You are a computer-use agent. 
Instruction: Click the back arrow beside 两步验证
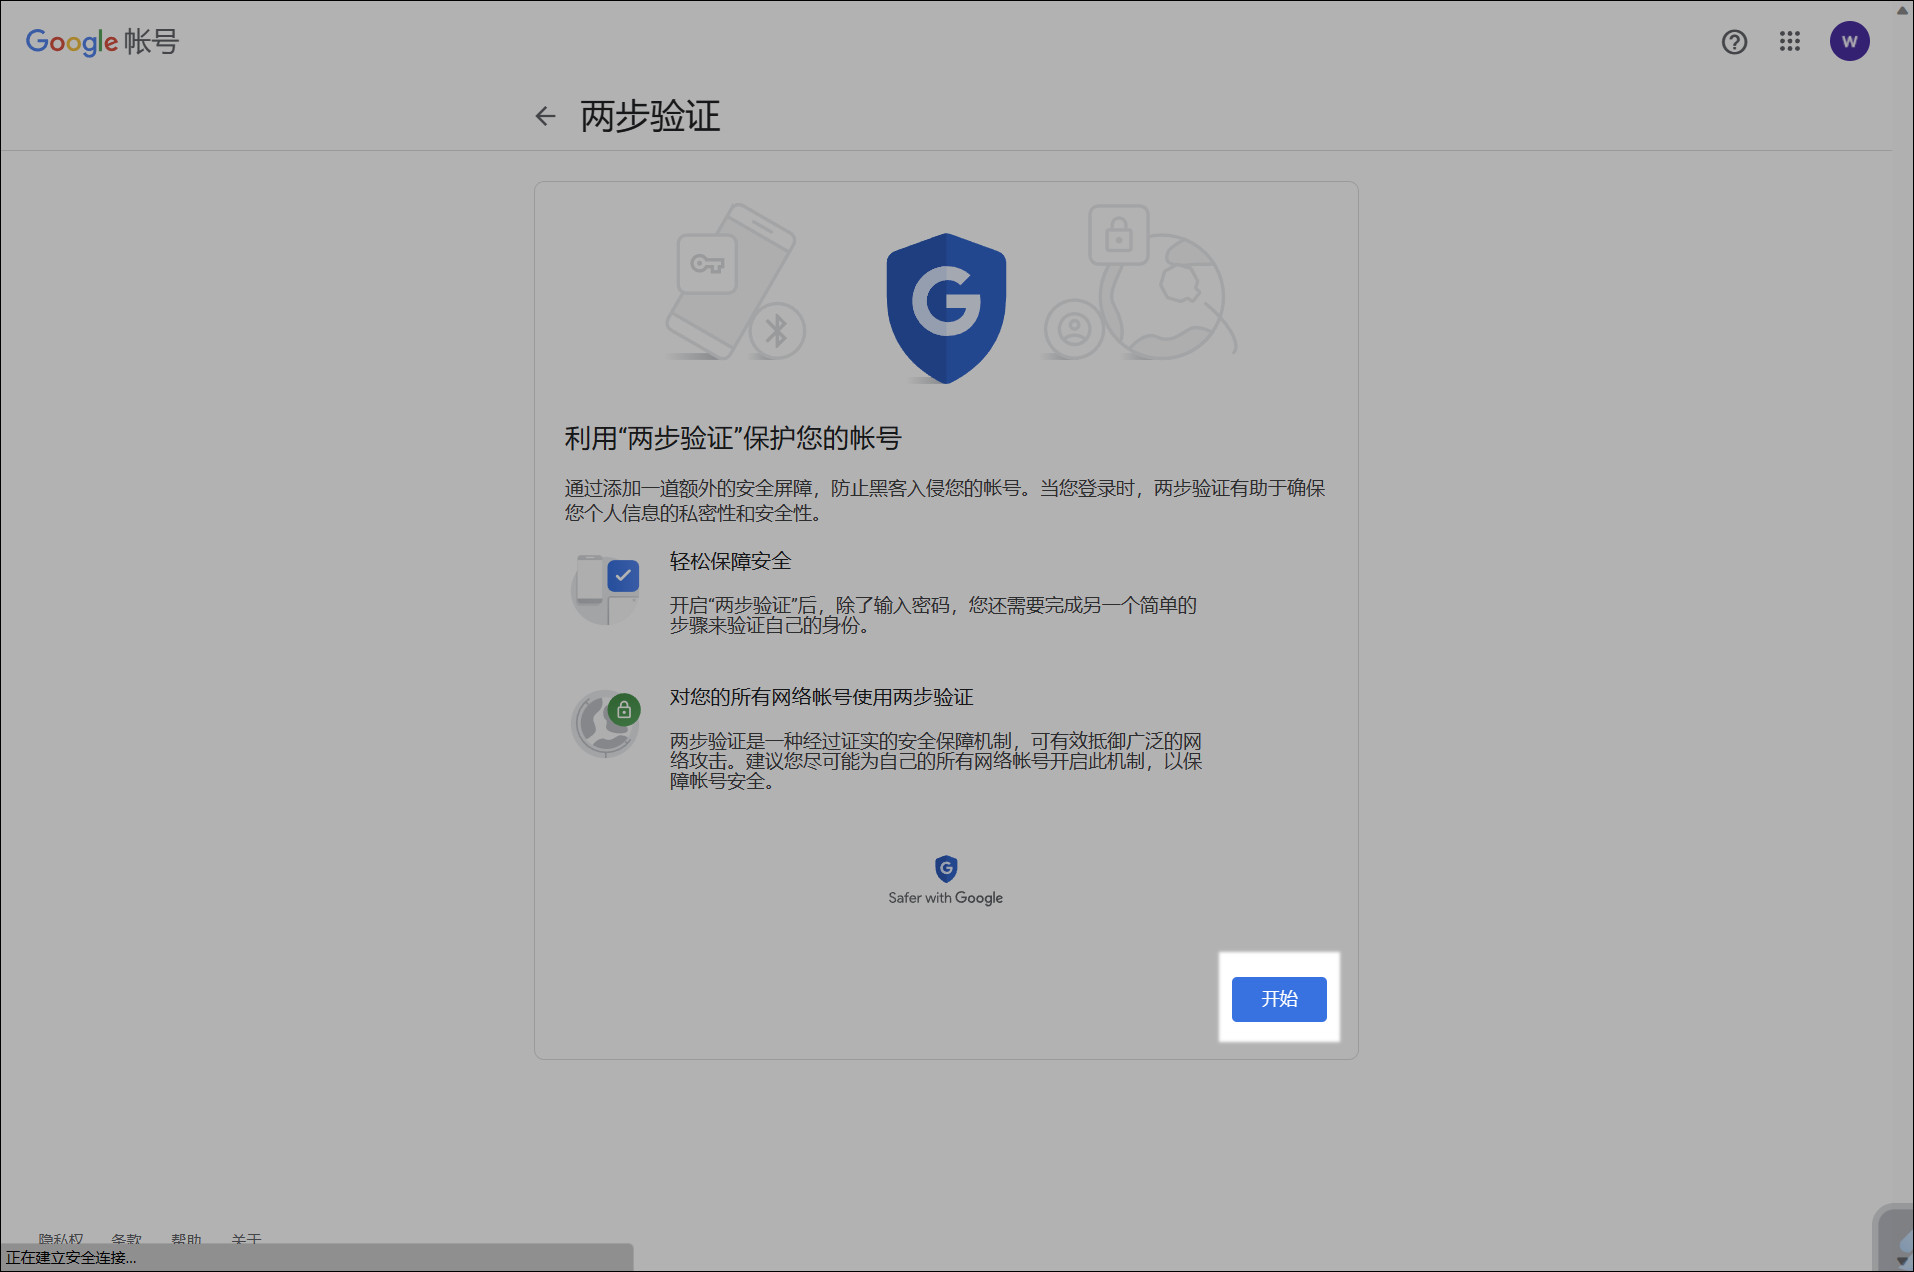pos(545,116)
